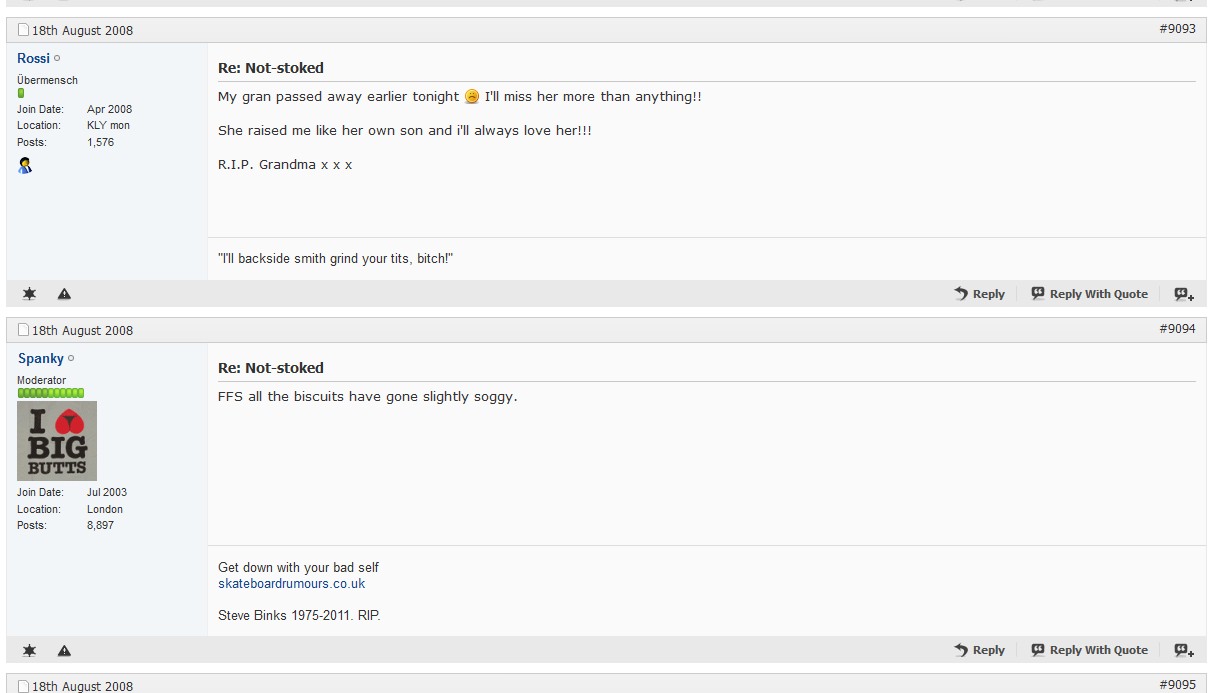
Task: Reply to Spanky's biscuits post
Action: pos(979,650)
